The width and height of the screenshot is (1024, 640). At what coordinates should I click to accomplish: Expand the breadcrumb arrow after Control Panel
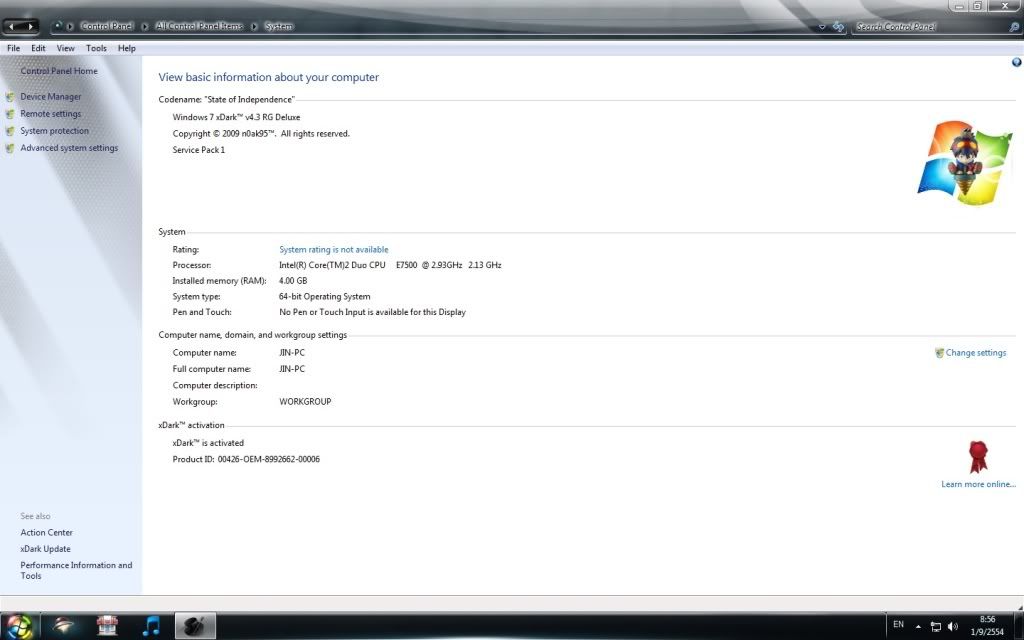[x=145, y=27]
